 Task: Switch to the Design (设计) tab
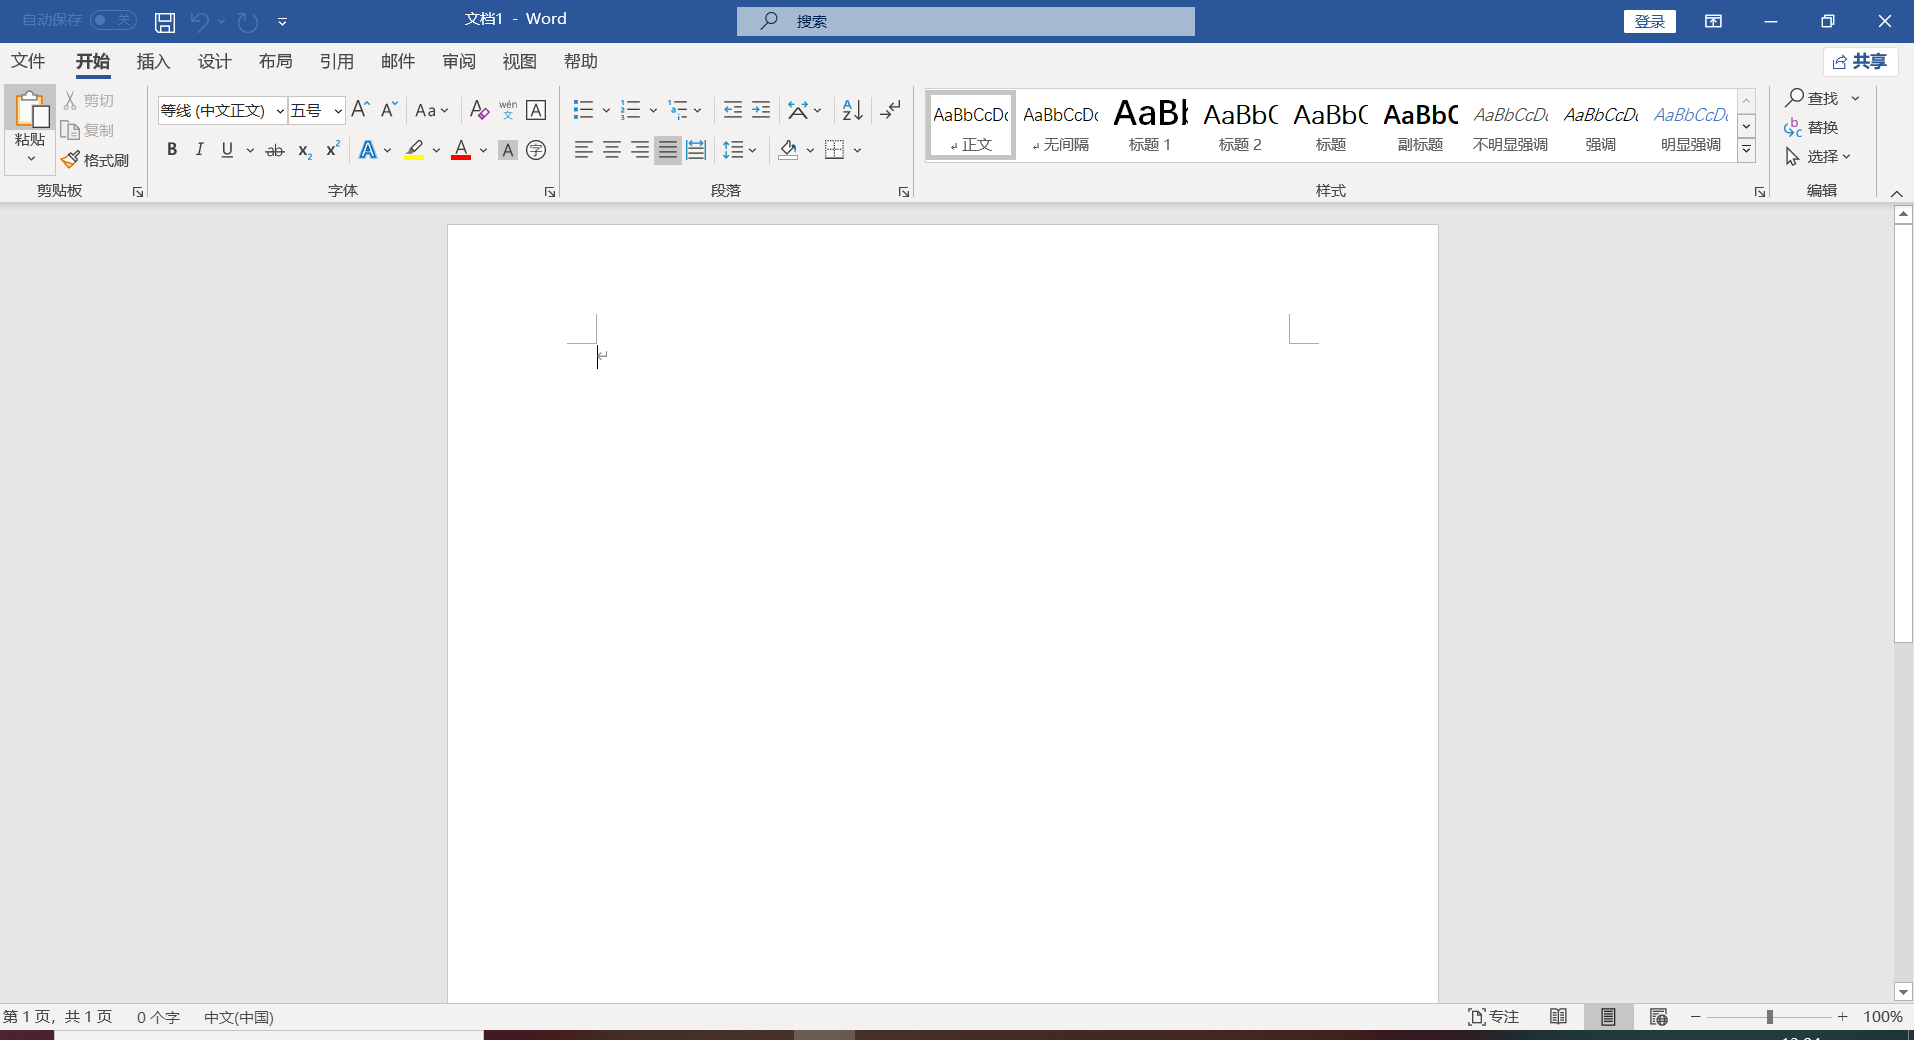215,61
